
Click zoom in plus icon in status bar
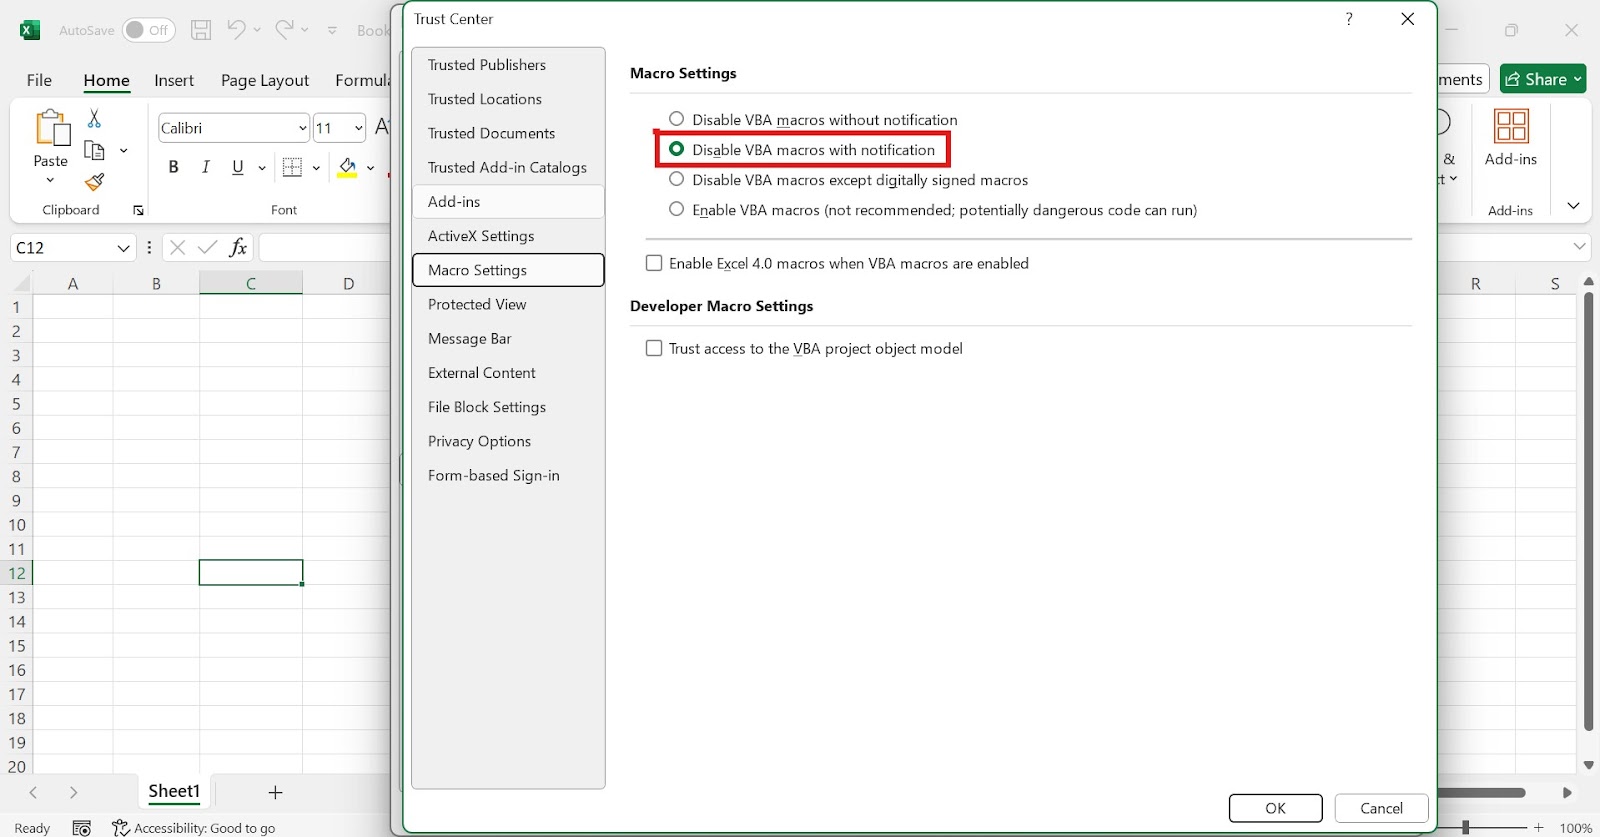1539,827
